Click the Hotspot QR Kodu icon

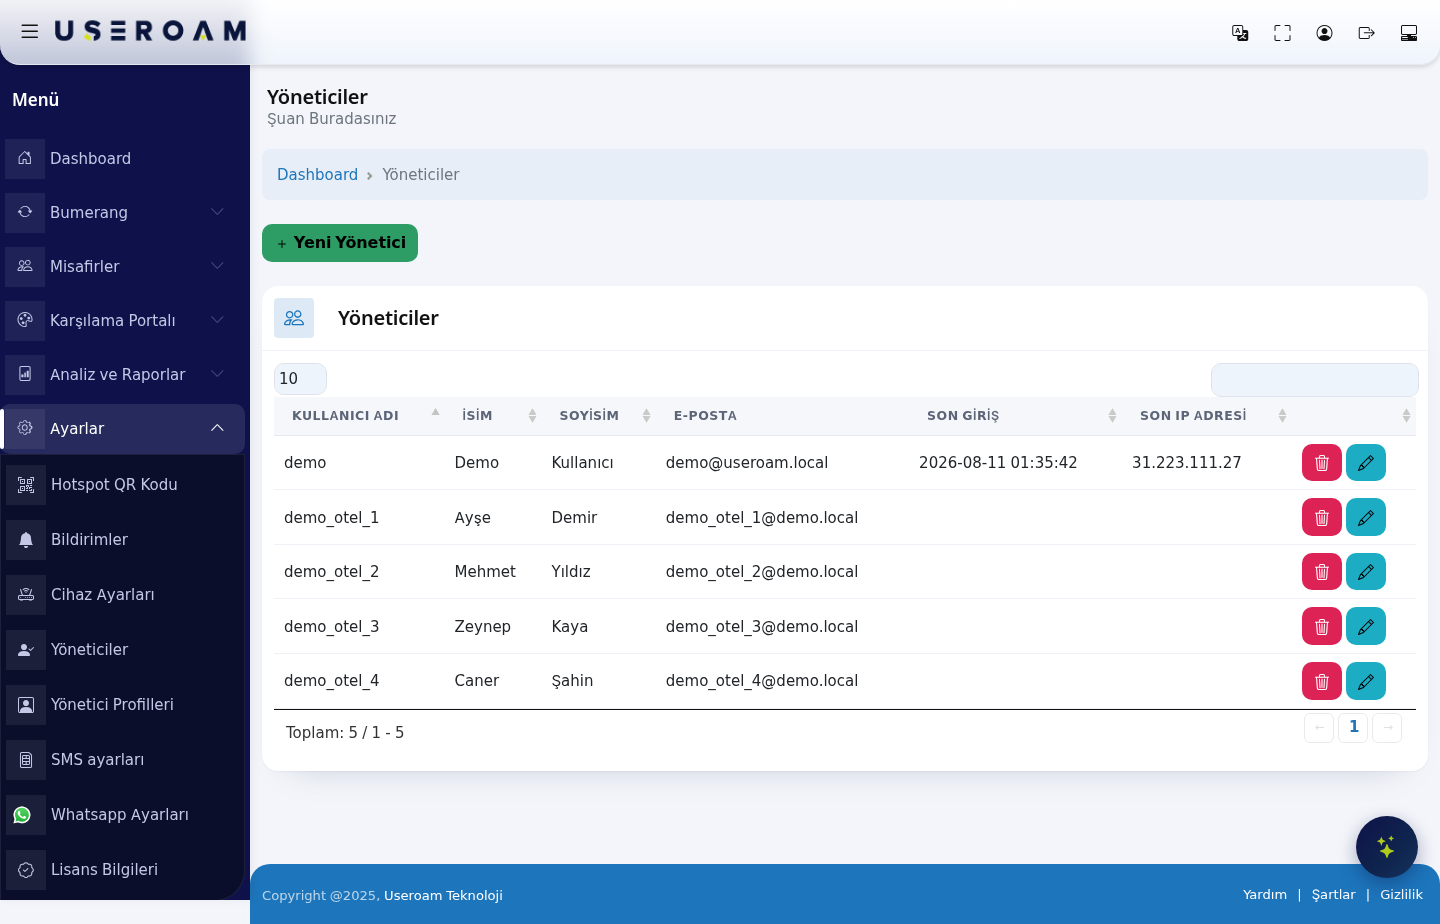[26, 485]
